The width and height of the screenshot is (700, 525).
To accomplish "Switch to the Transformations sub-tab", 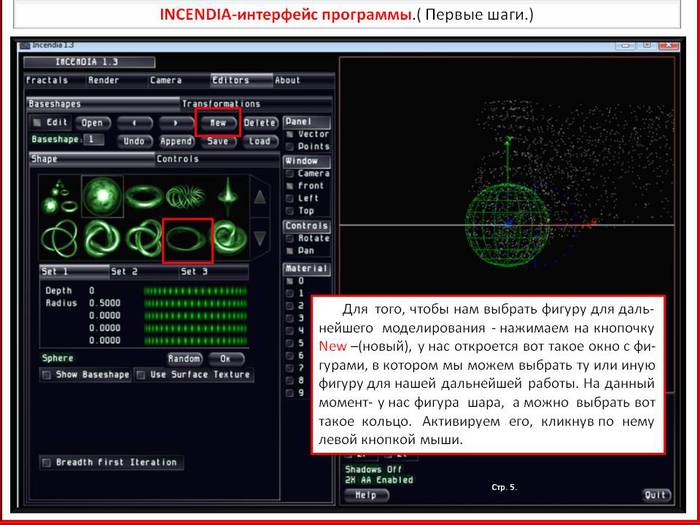I will [256, 104].
